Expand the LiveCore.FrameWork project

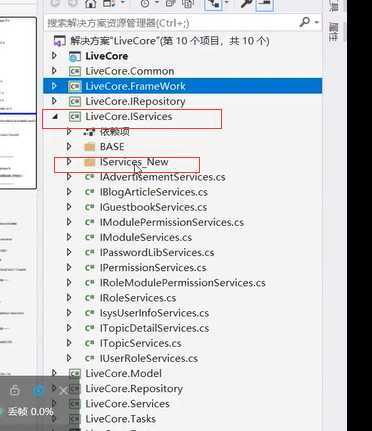pos(54,86)
